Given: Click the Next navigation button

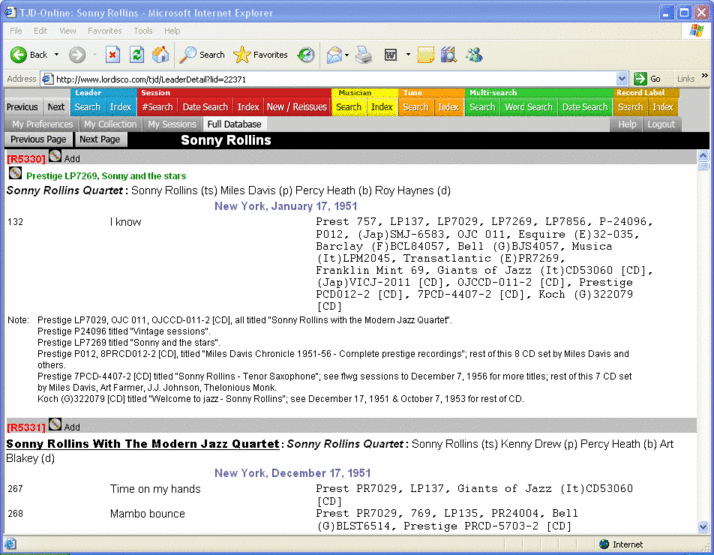Looking at the screenshot, I should pos(56,107).
